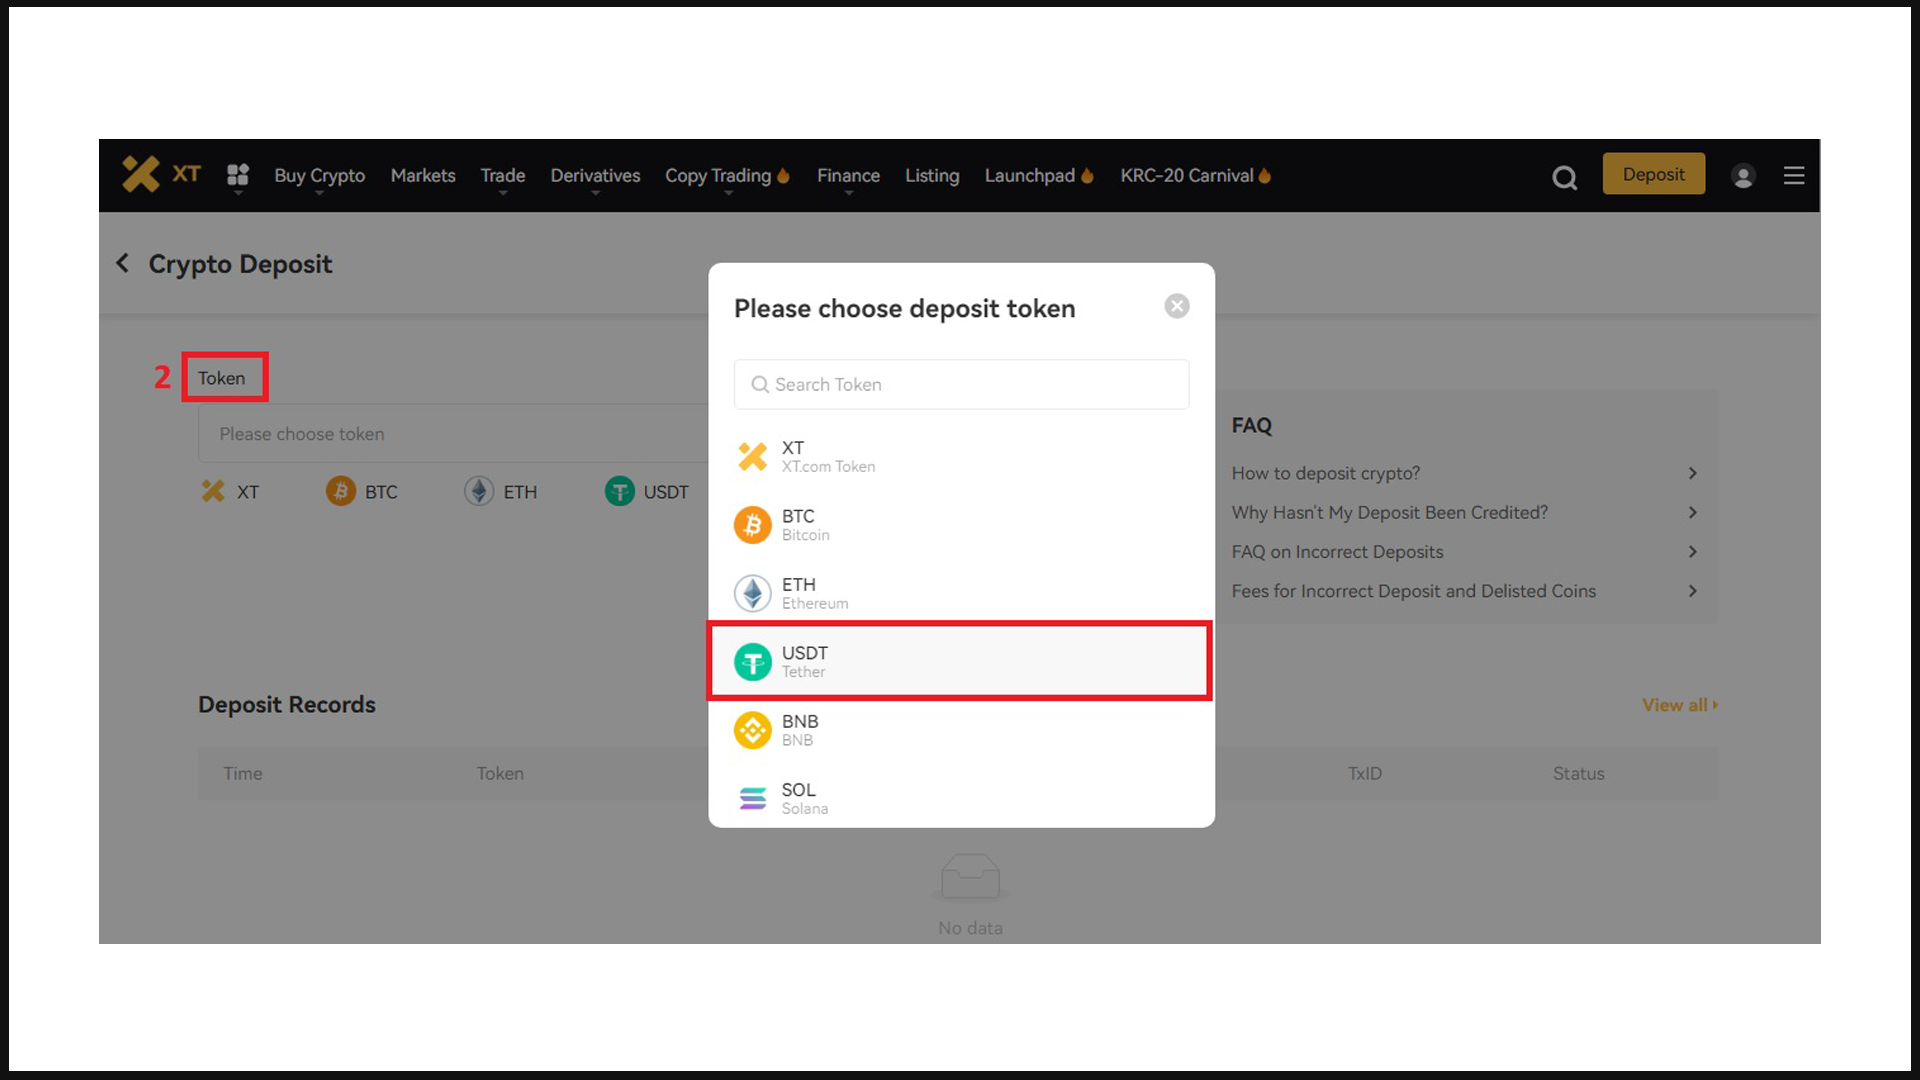Open the hamburger menu icon

(1794, 176)
